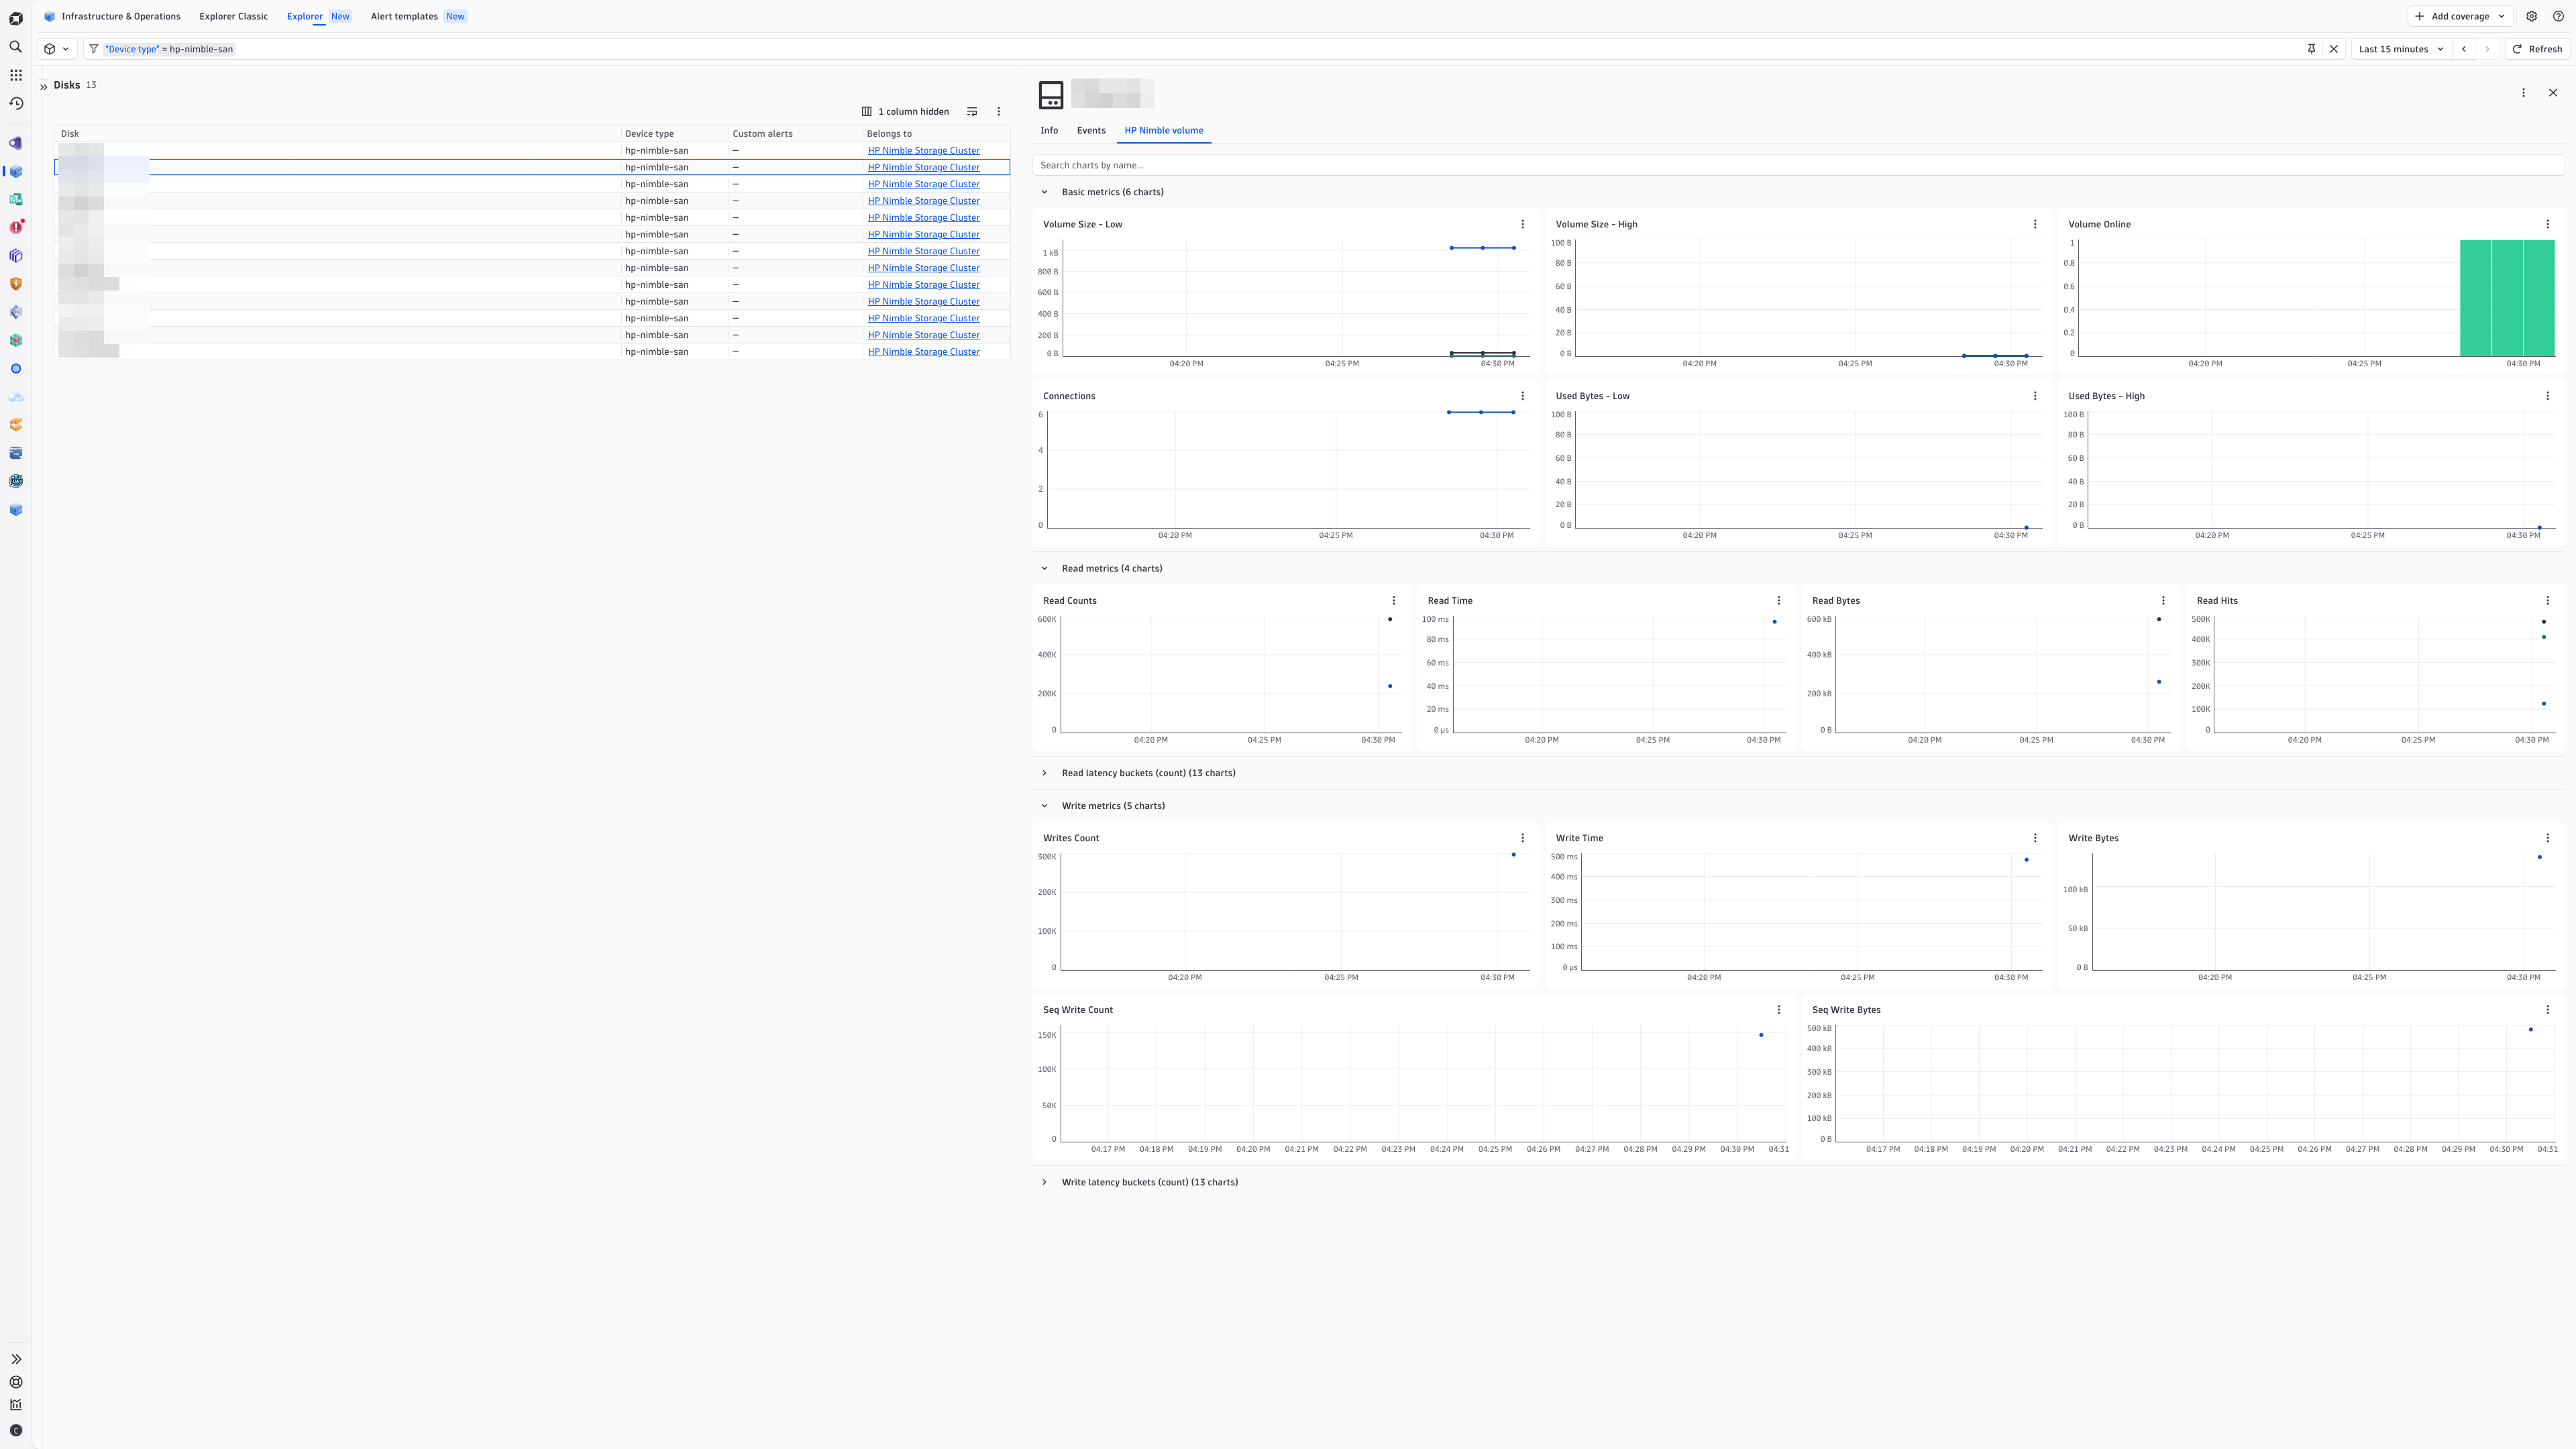Sort by the Belongs to column header

click(889, 134)
